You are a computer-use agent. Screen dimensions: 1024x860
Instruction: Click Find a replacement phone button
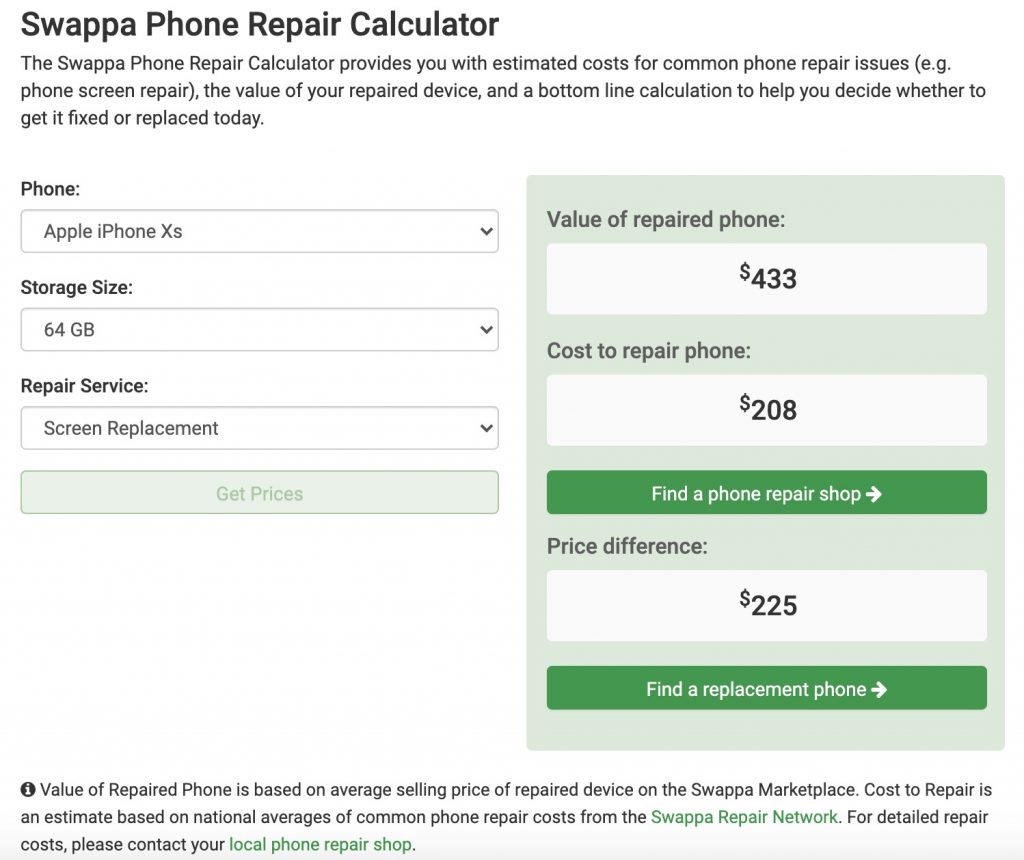767,688
